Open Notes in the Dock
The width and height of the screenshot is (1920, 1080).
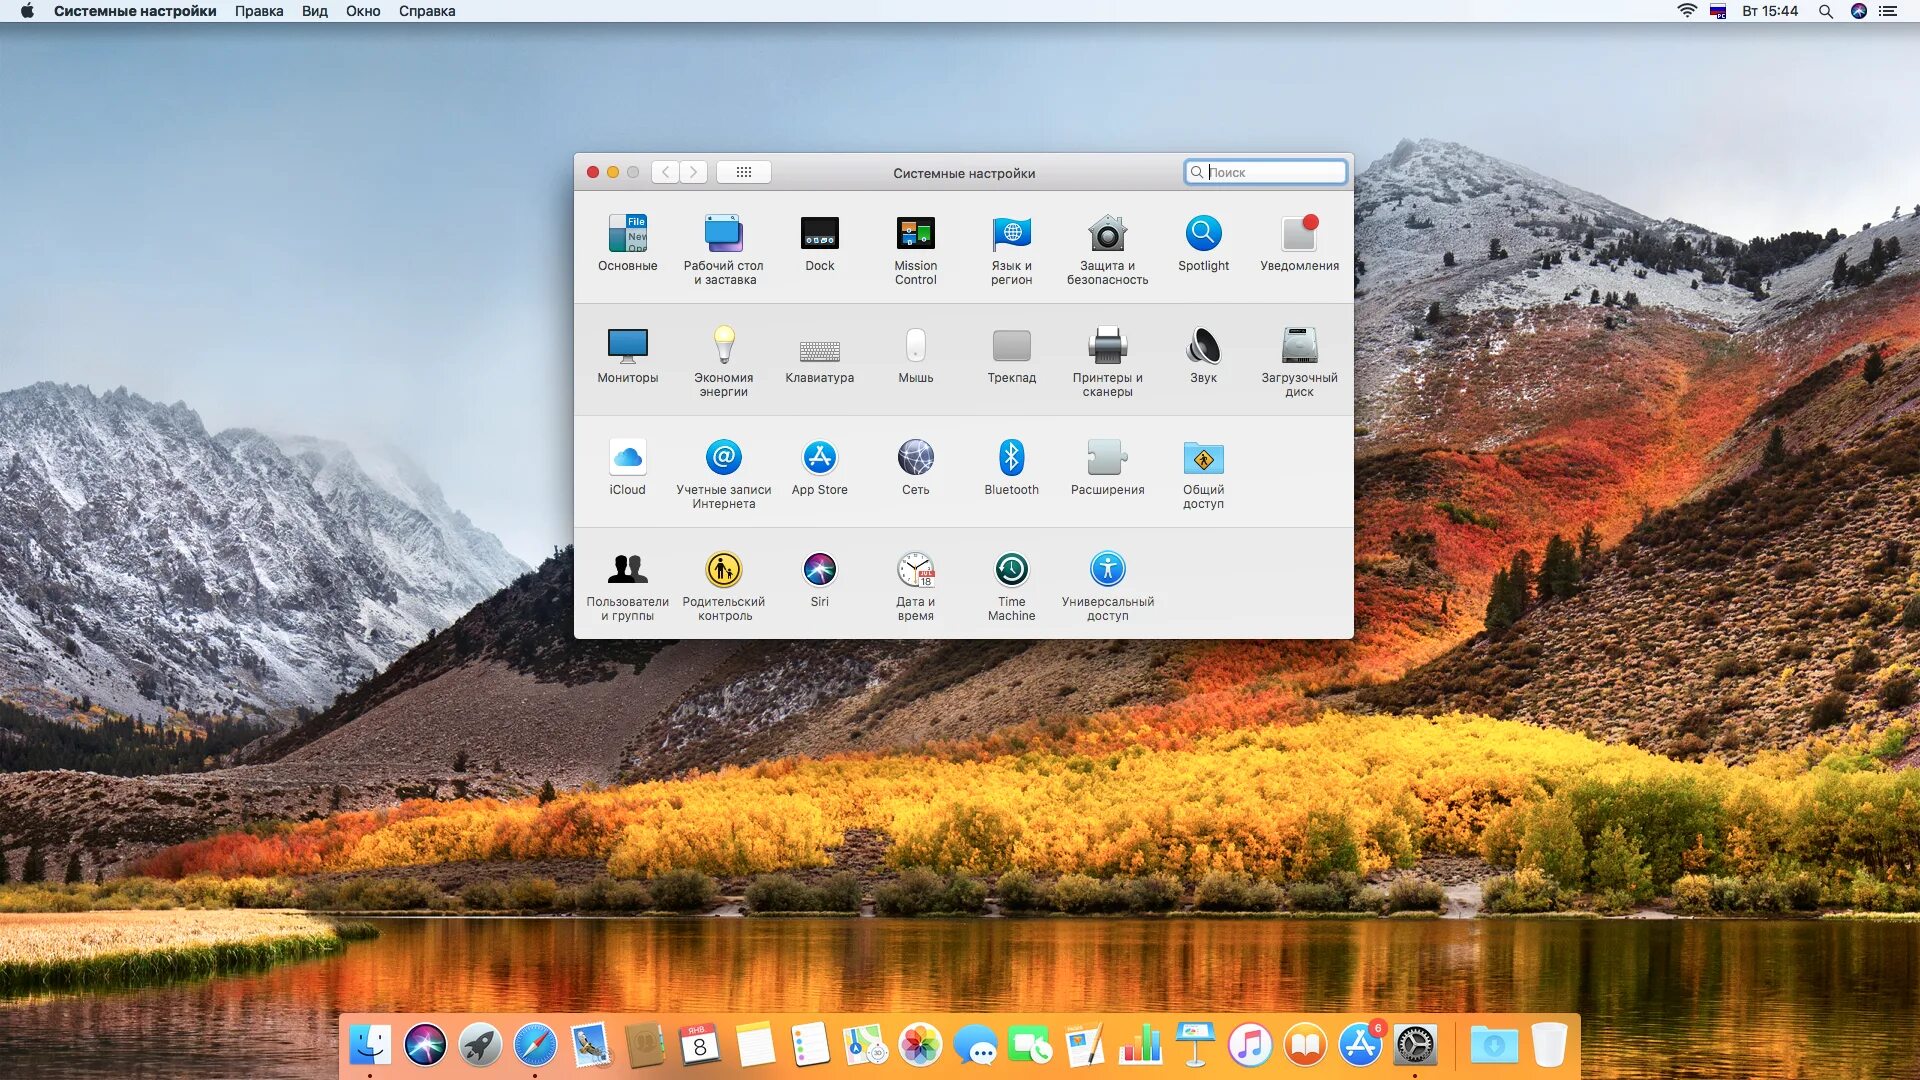(x=755, y=1046)
